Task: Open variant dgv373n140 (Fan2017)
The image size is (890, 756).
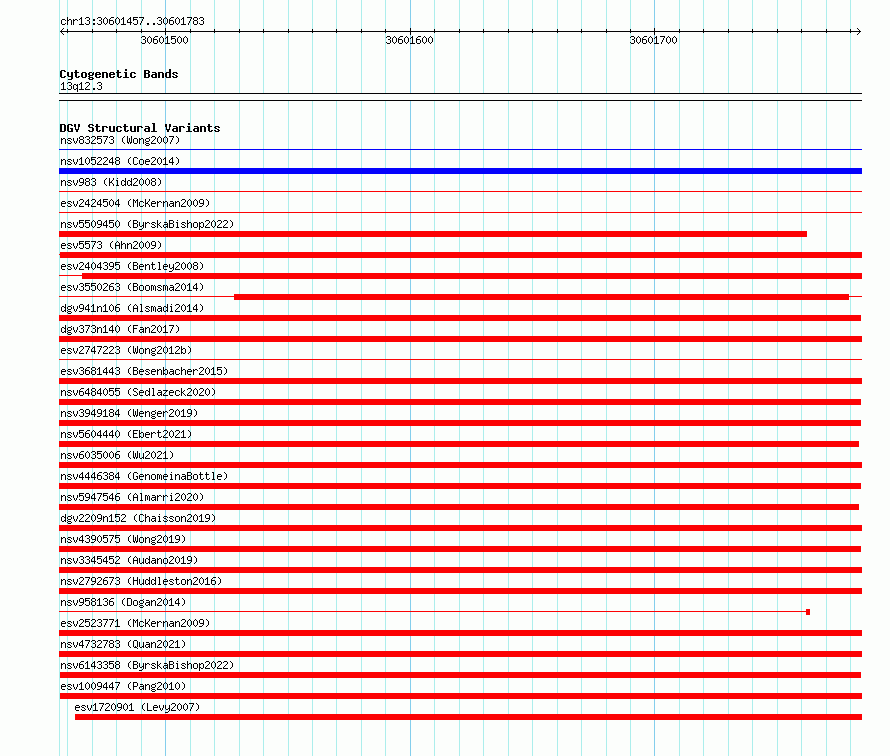Action: click(x=120, y=329)
